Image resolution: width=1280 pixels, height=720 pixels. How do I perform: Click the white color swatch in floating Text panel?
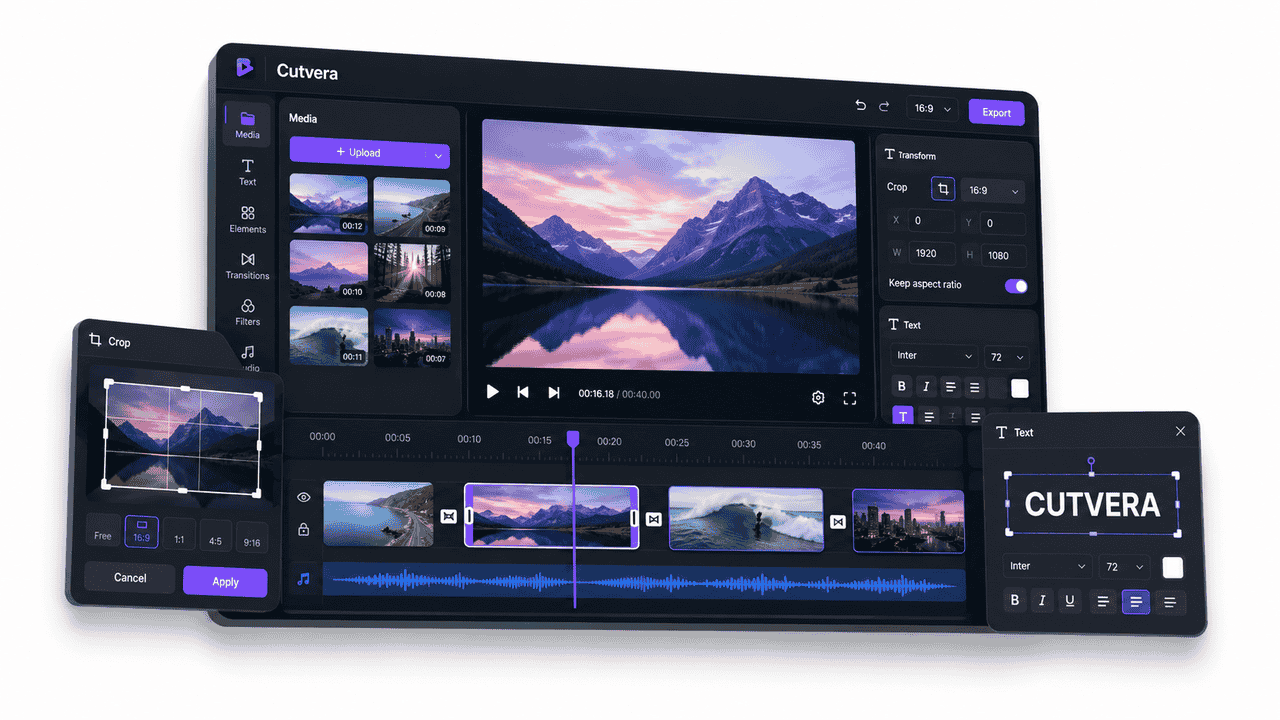point(1173,567)
